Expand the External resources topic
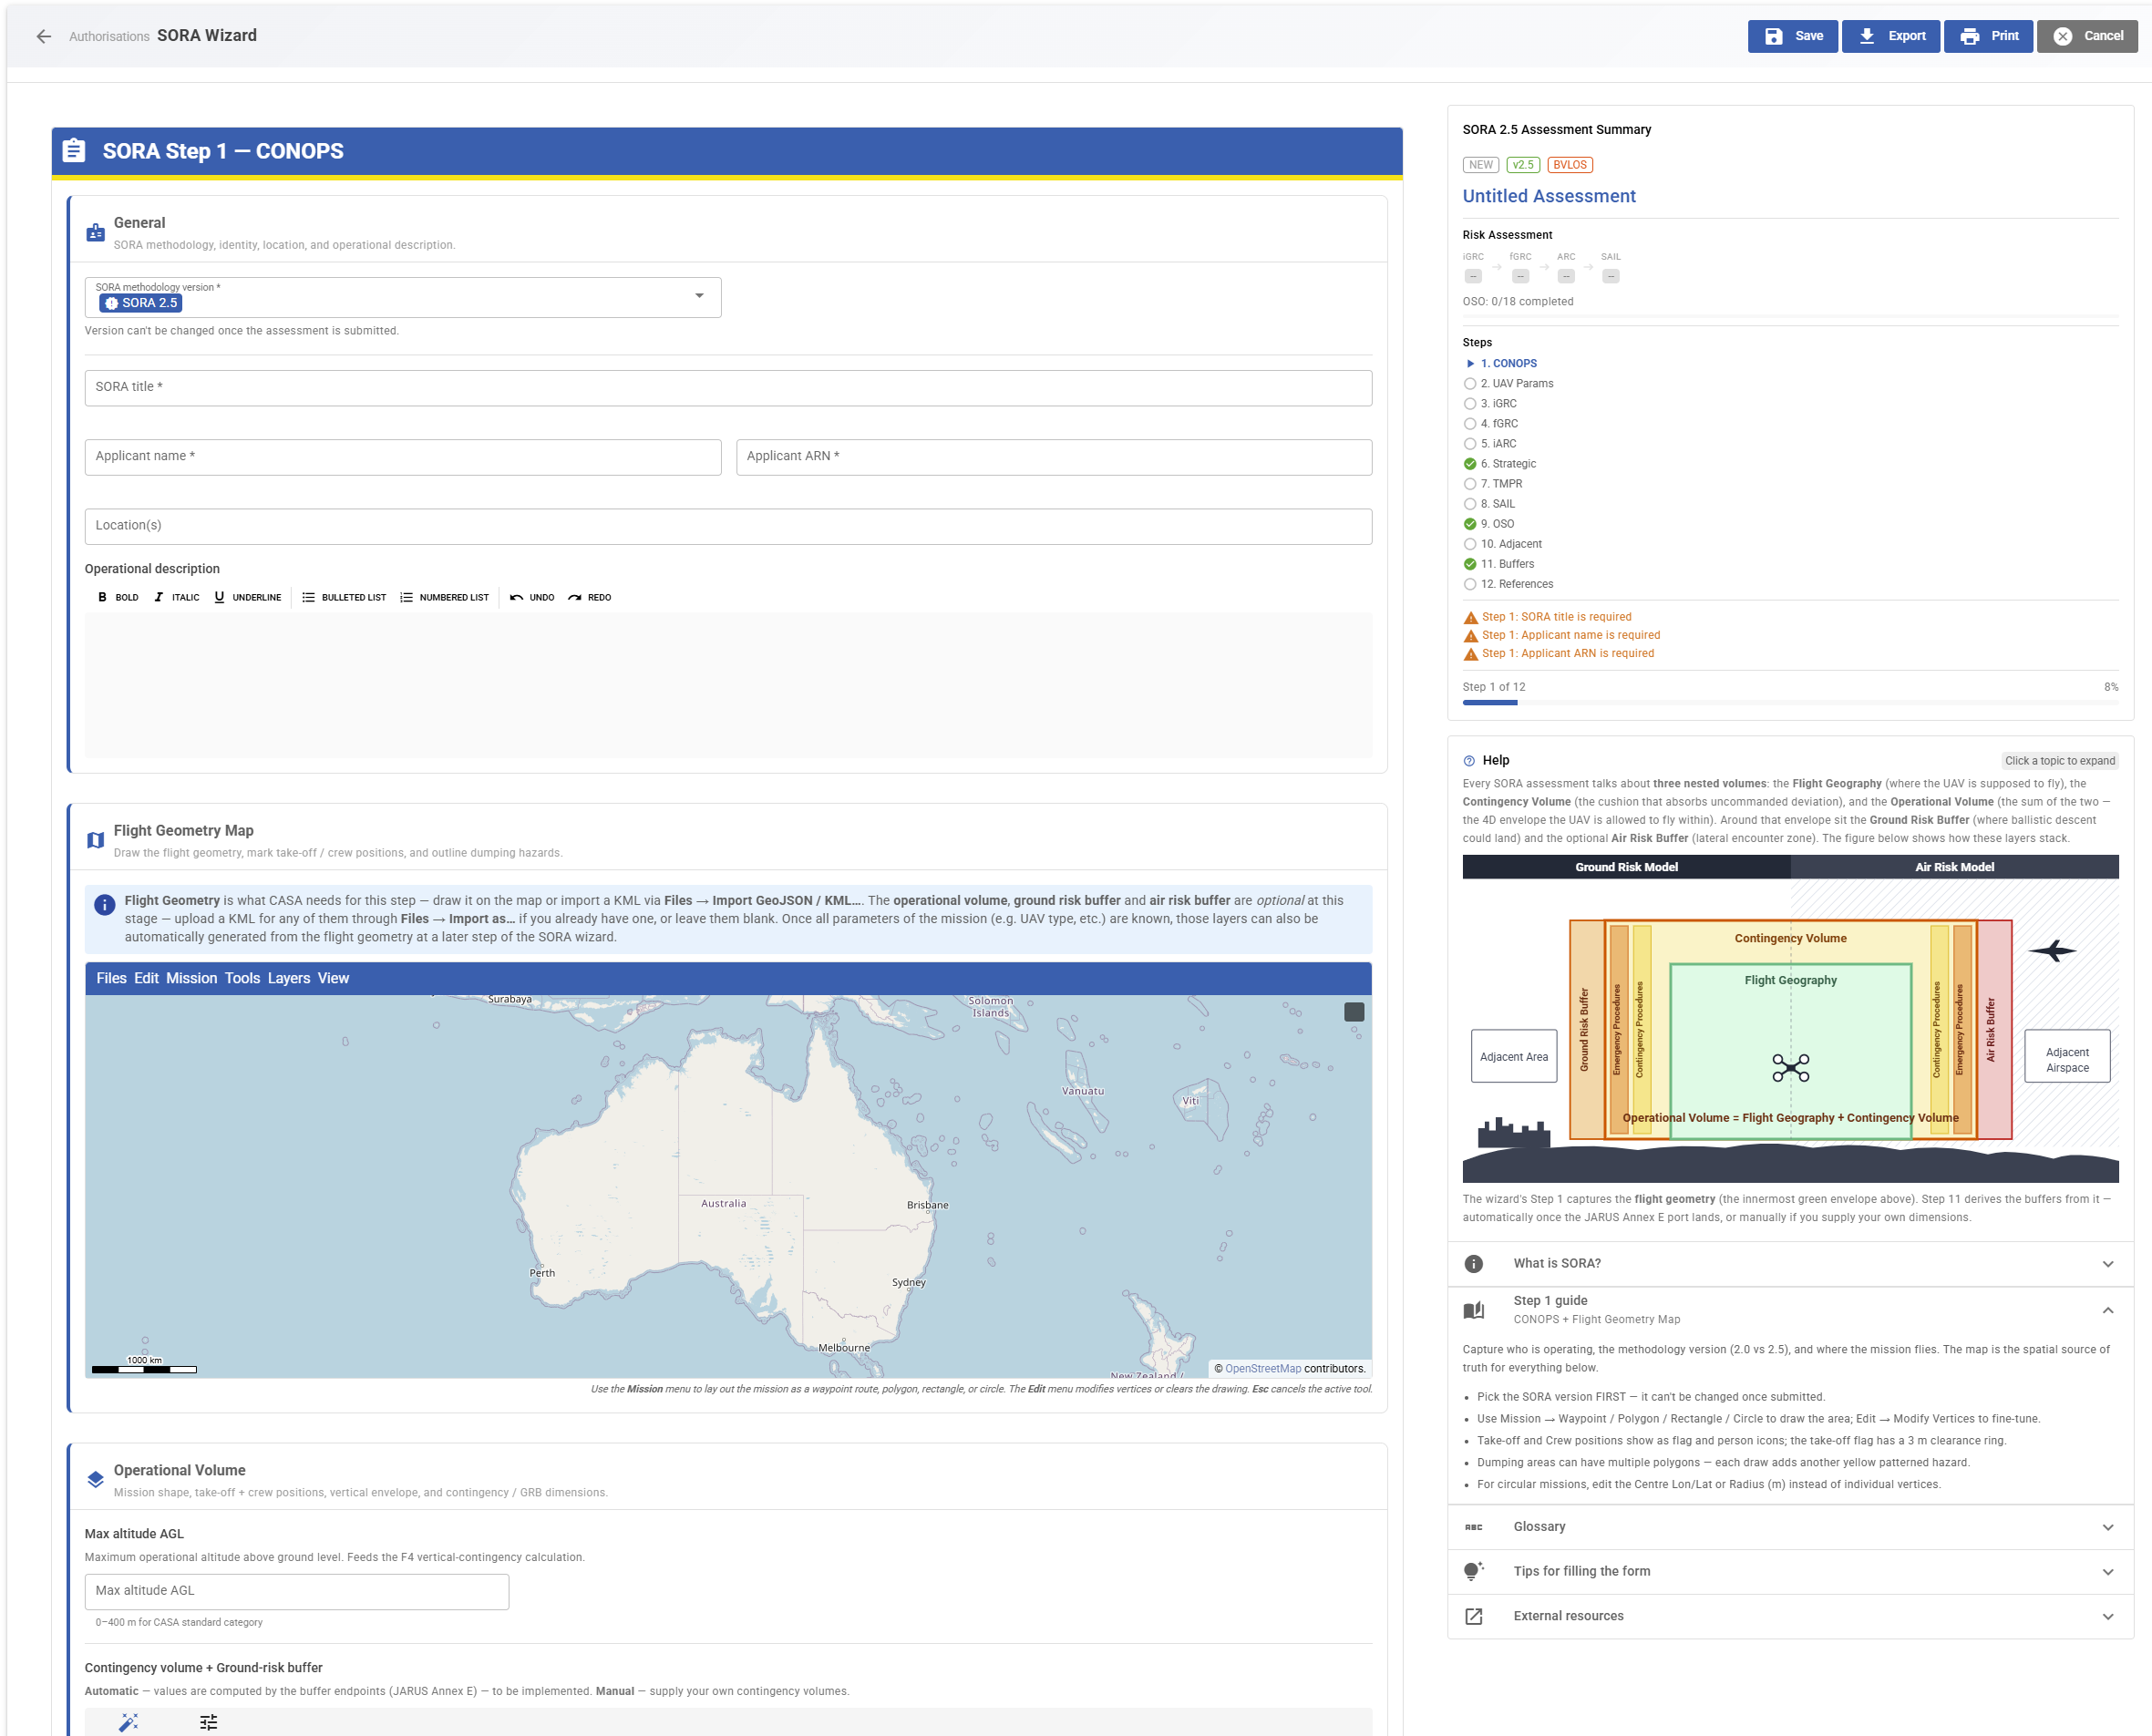The width and height of the screenshot is (2152, 1736). click(1790, 1617)
